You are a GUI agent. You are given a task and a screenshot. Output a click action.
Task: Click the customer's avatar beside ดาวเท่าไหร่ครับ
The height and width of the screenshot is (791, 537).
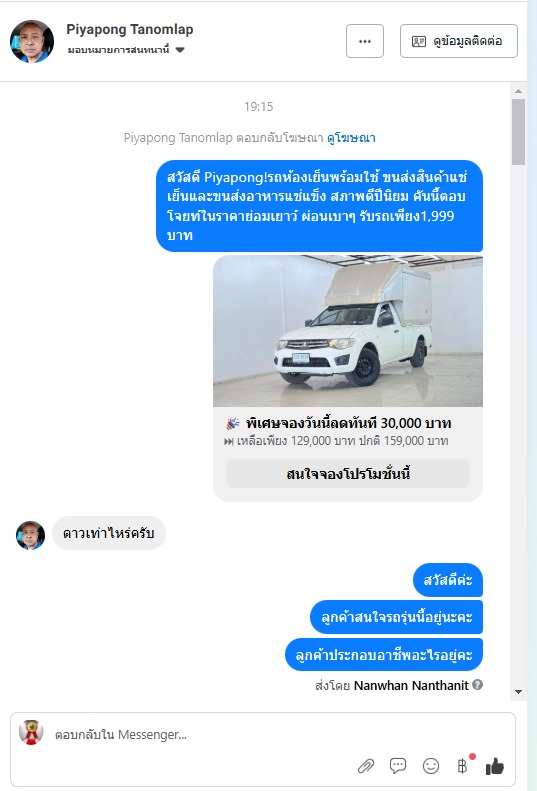[x=30, y=535]
